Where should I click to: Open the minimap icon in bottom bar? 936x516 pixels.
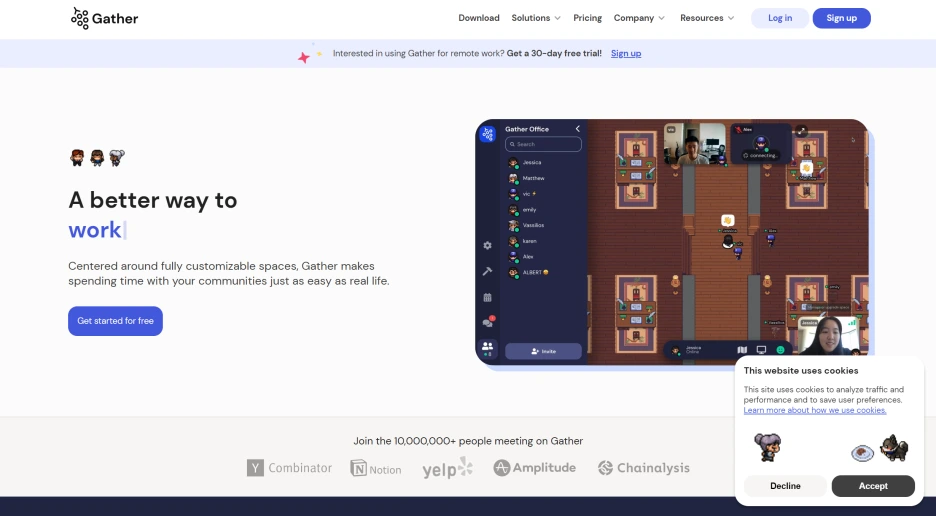pyautogui.click(x=742, y=350)
